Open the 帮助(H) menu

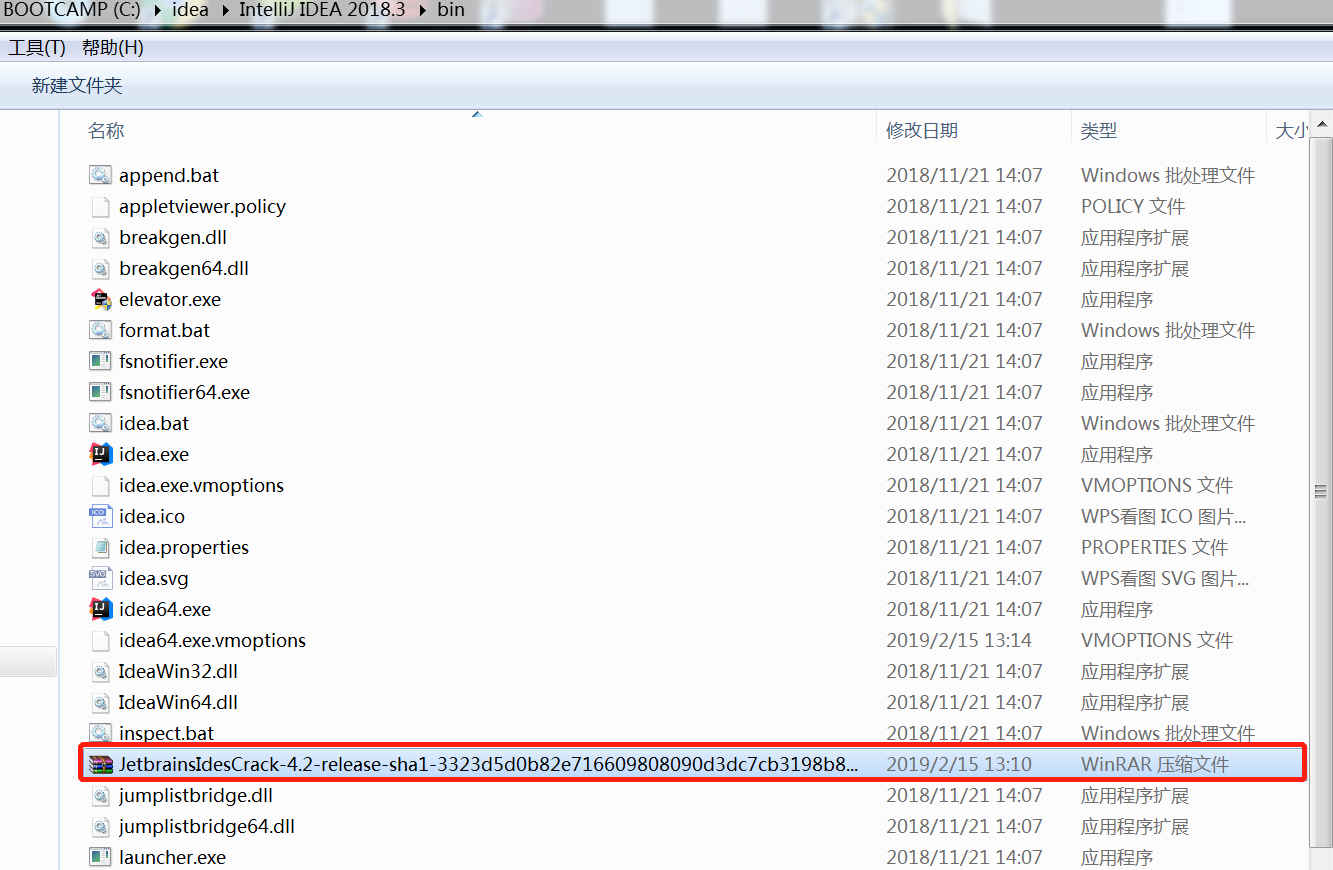pyautogui.click(x=112, y=47)
